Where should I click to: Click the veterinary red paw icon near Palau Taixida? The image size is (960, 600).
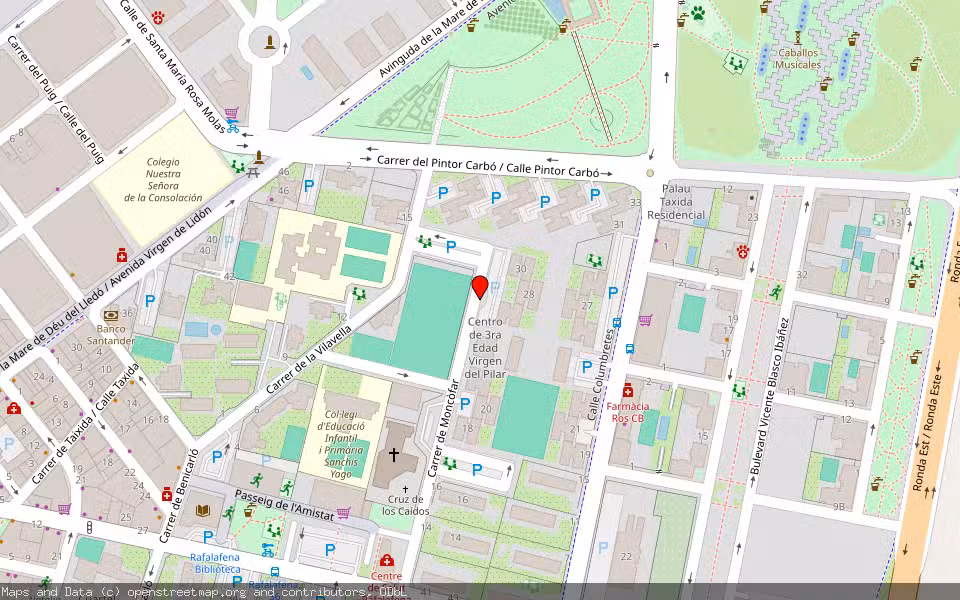(x=742, y=251)
